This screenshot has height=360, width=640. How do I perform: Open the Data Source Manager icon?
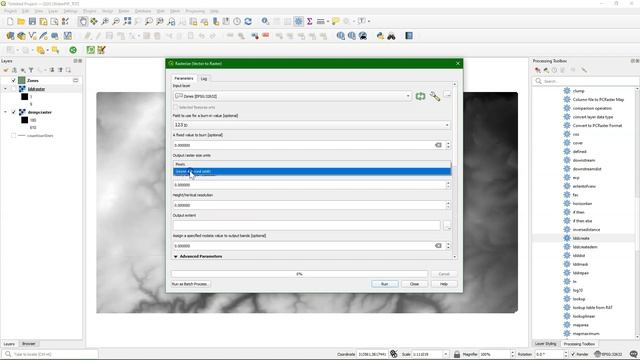10,36
